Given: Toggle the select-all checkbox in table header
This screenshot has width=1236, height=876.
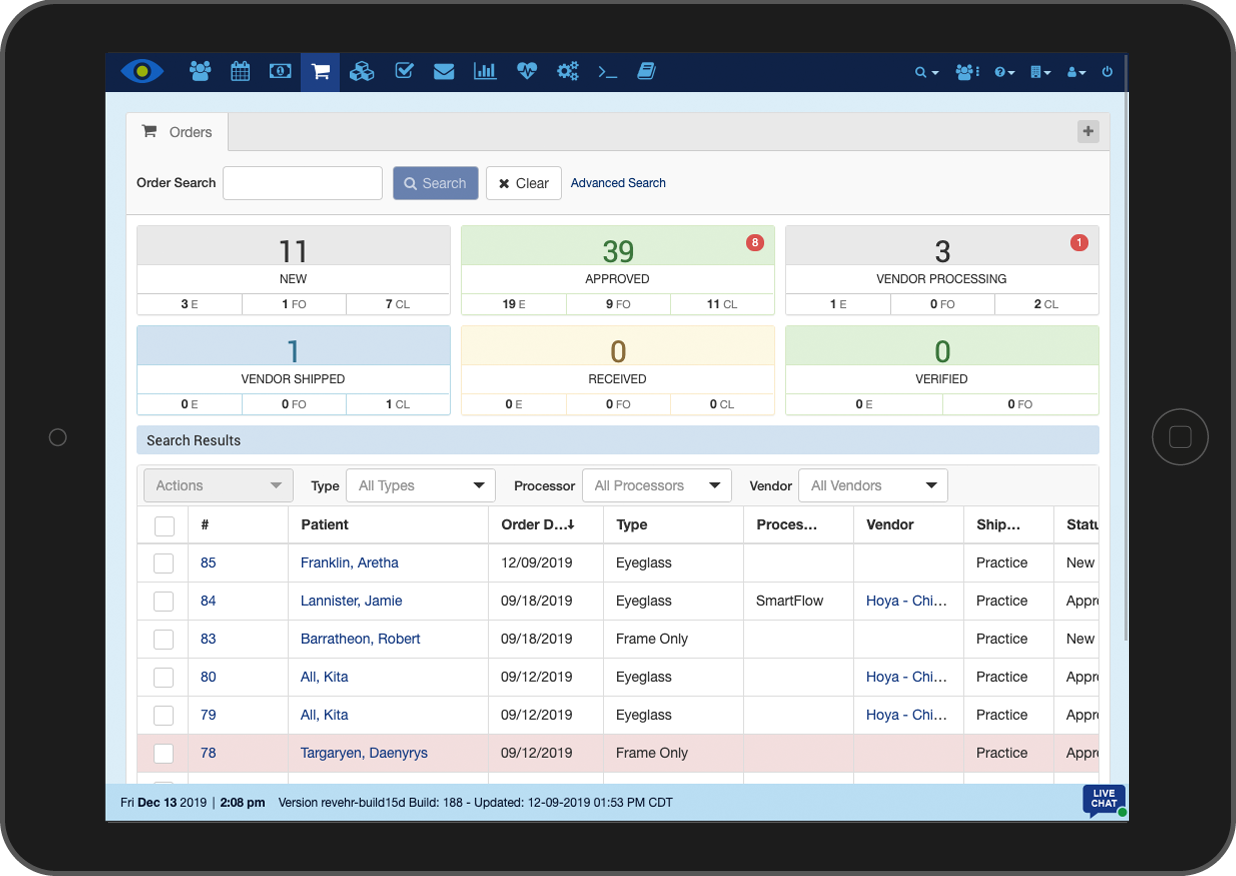Looking at the screenshot, I should [163, 524].
